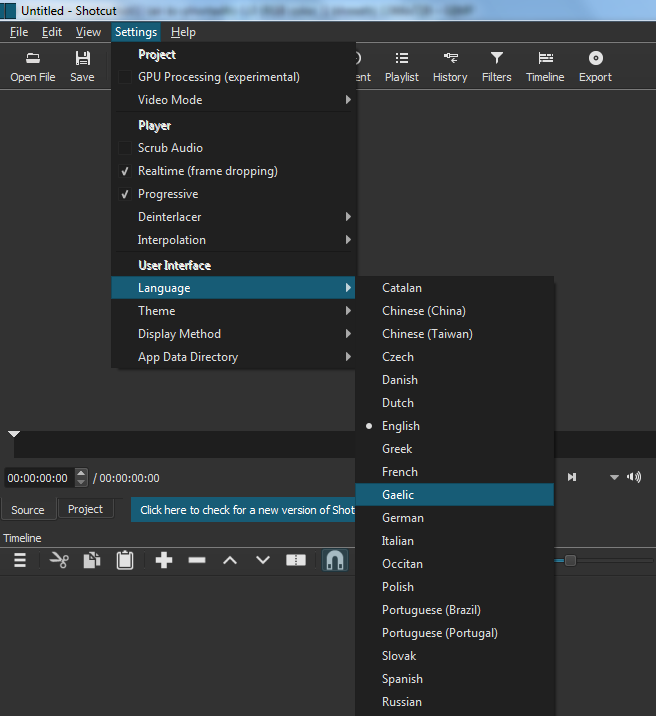This screenshot has height=716, width=656.
Task: Open the Language submenu entry
Action: (233, 288)
